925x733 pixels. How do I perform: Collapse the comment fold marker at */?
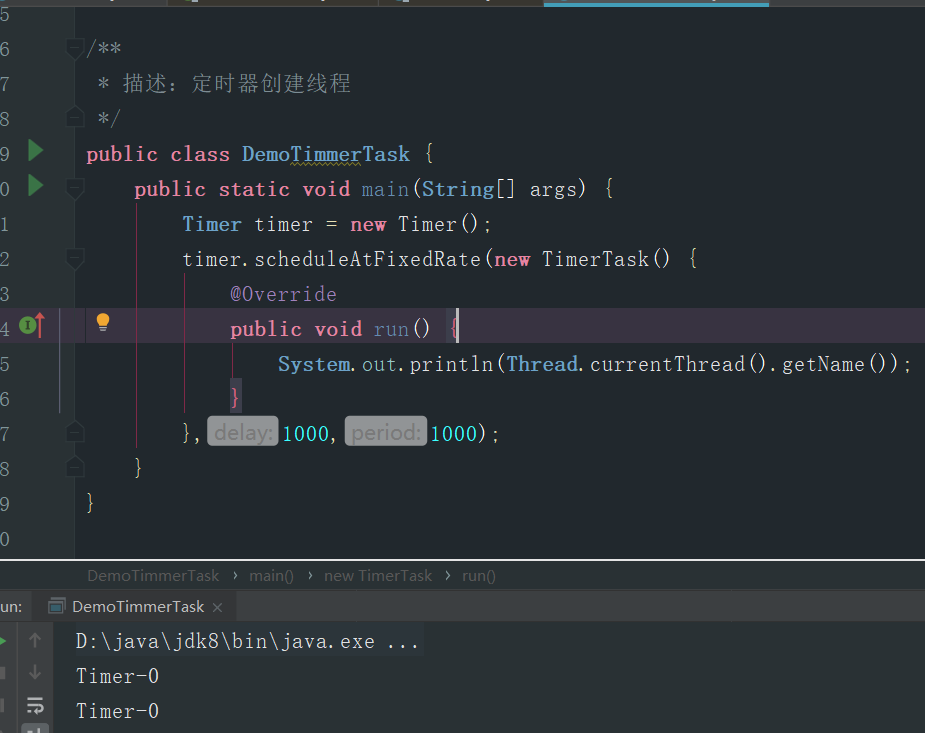coord(75,117)
